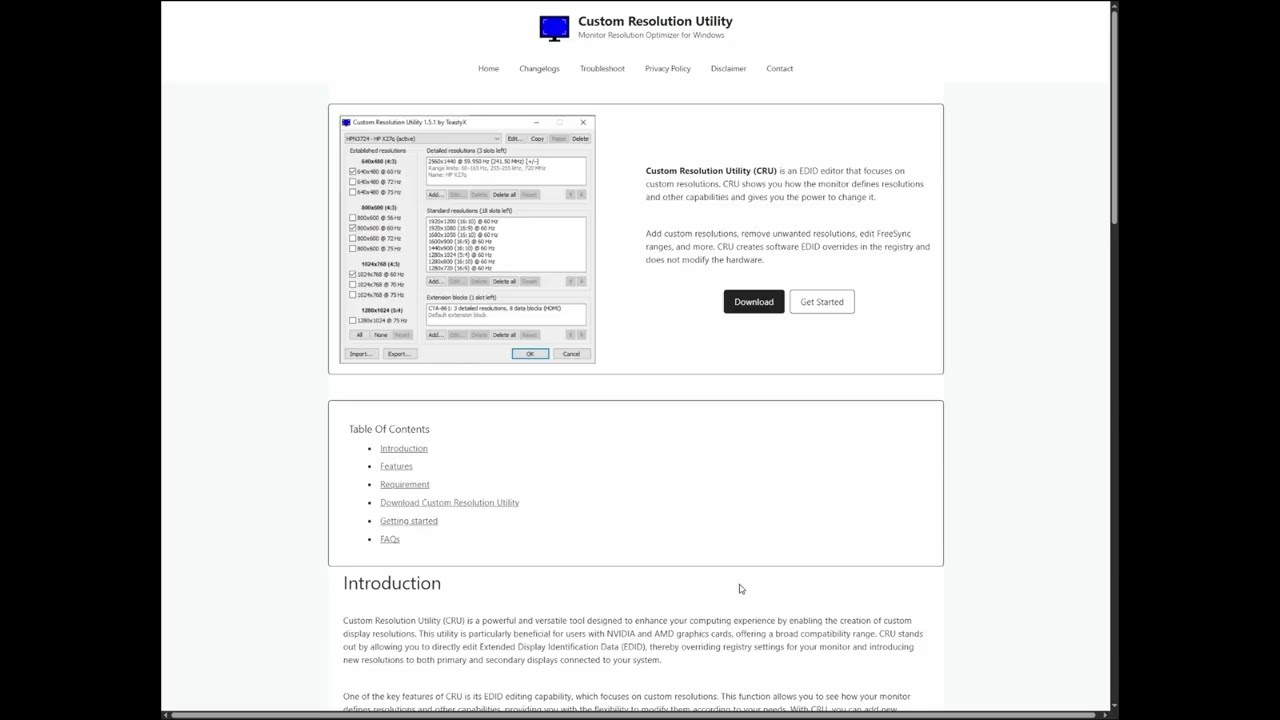Click the 'Monitor Resolution Optimizer for Windows' tagline
Image resolution: width=1280 pixels, height=720 pixels.
click(651, 35)
